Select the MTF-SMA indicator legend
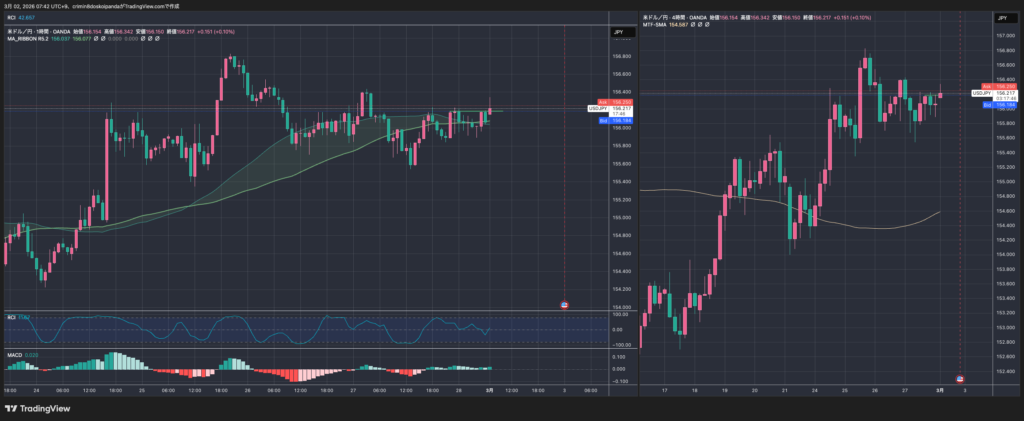The height and width of the screenshot is (421, 1024). pyautogui.click(x=658, y=26)
